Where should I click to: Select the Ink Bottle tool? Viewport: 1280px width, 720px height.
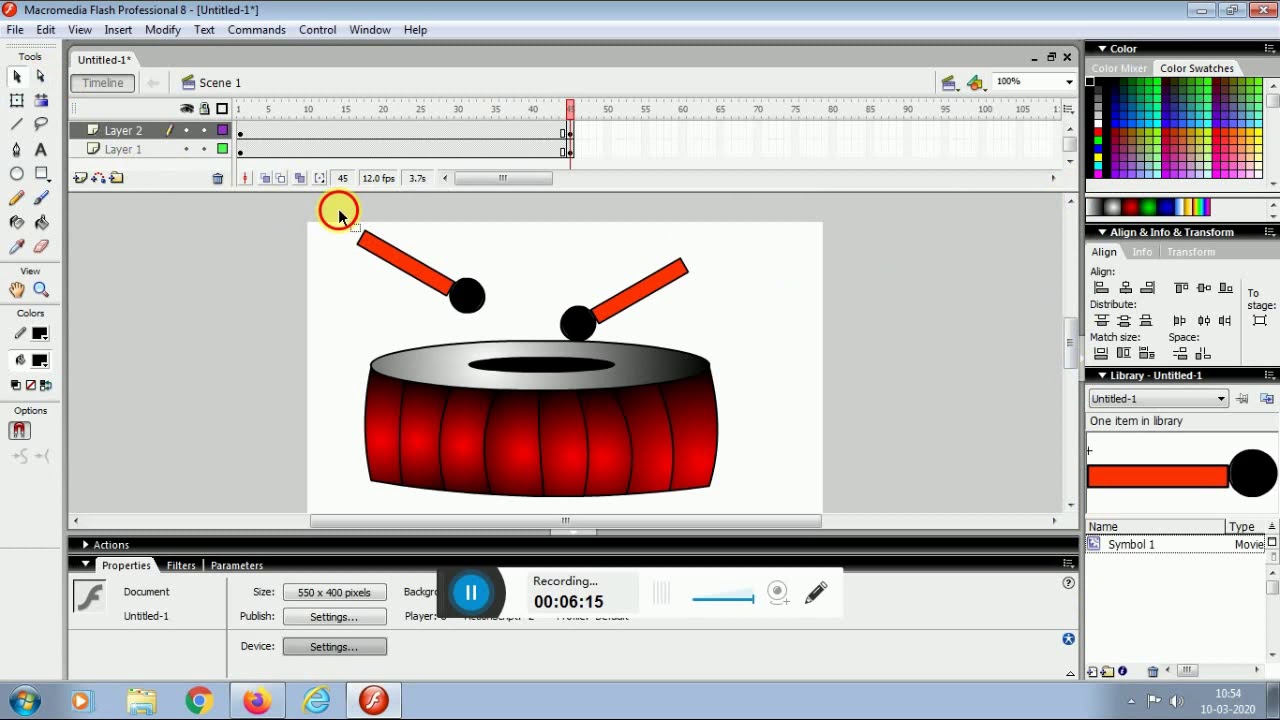point(17,222)
